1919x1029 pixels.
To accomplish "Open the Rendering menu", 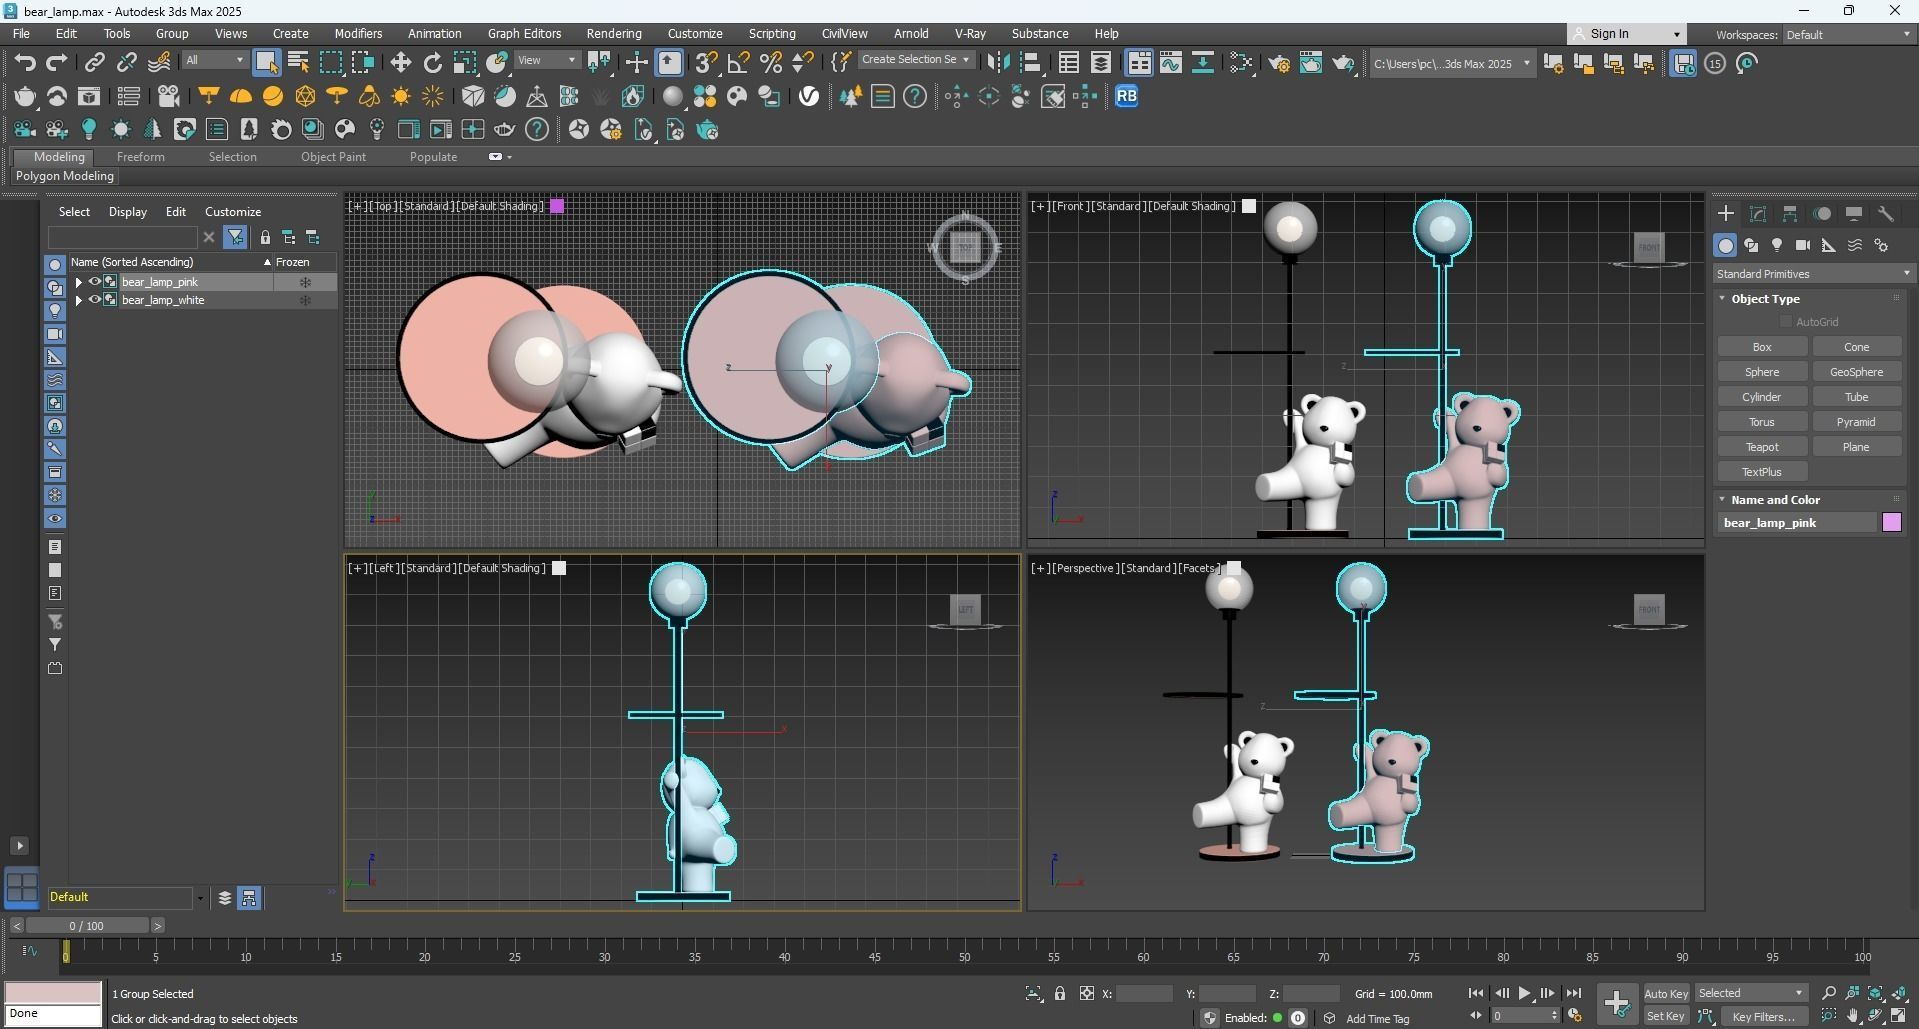I will tap(614, 33).
